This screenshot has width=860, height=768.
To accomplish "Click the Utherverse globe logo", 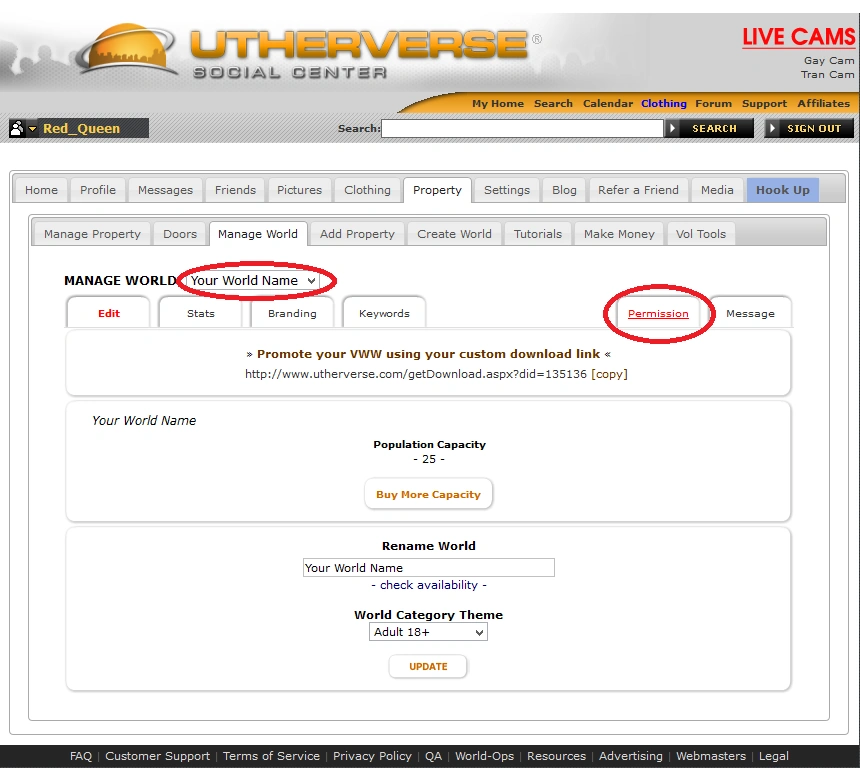I will coord(127,49).
